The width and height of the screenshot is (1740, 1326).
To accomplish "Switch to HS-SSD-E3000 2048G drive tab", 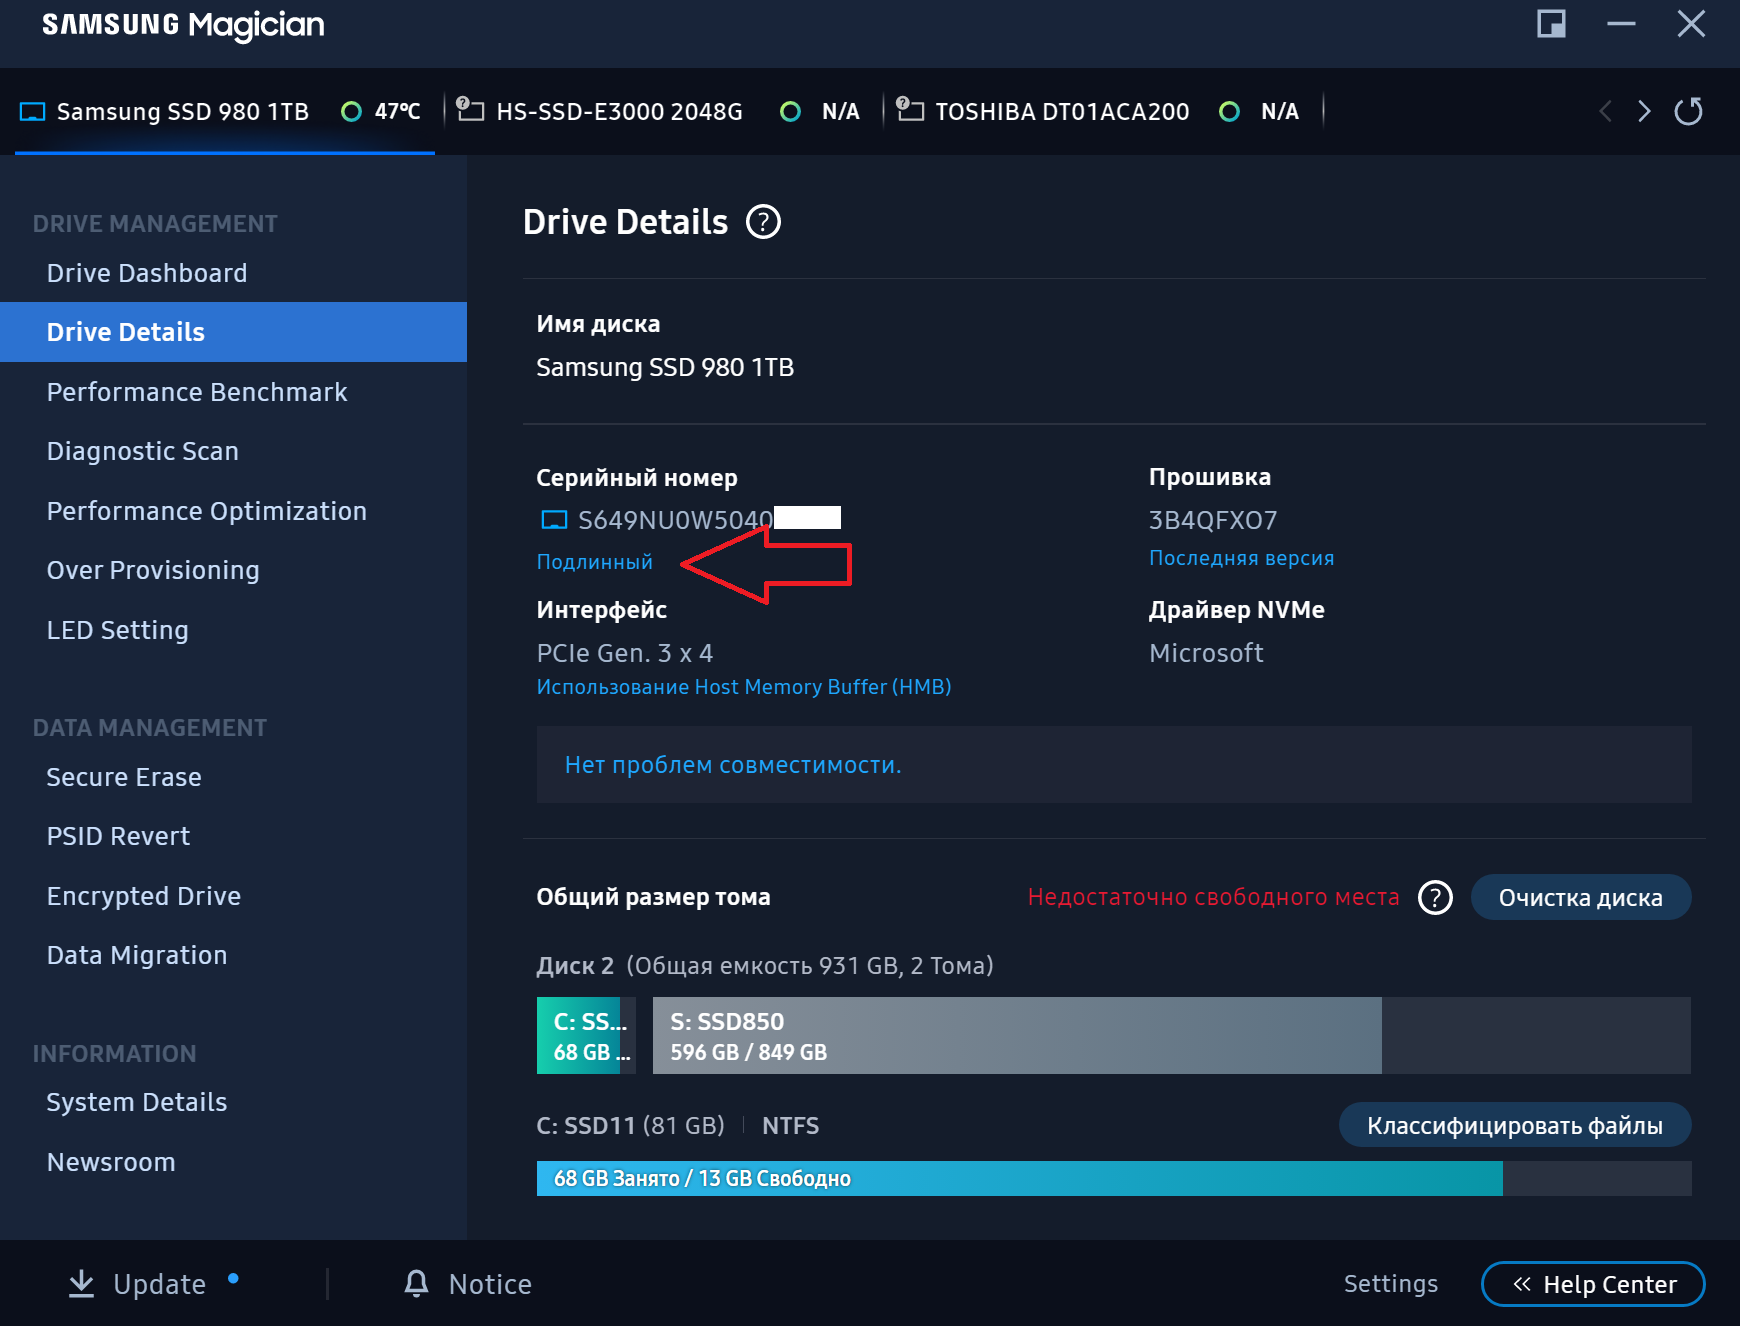I will 664,112.
